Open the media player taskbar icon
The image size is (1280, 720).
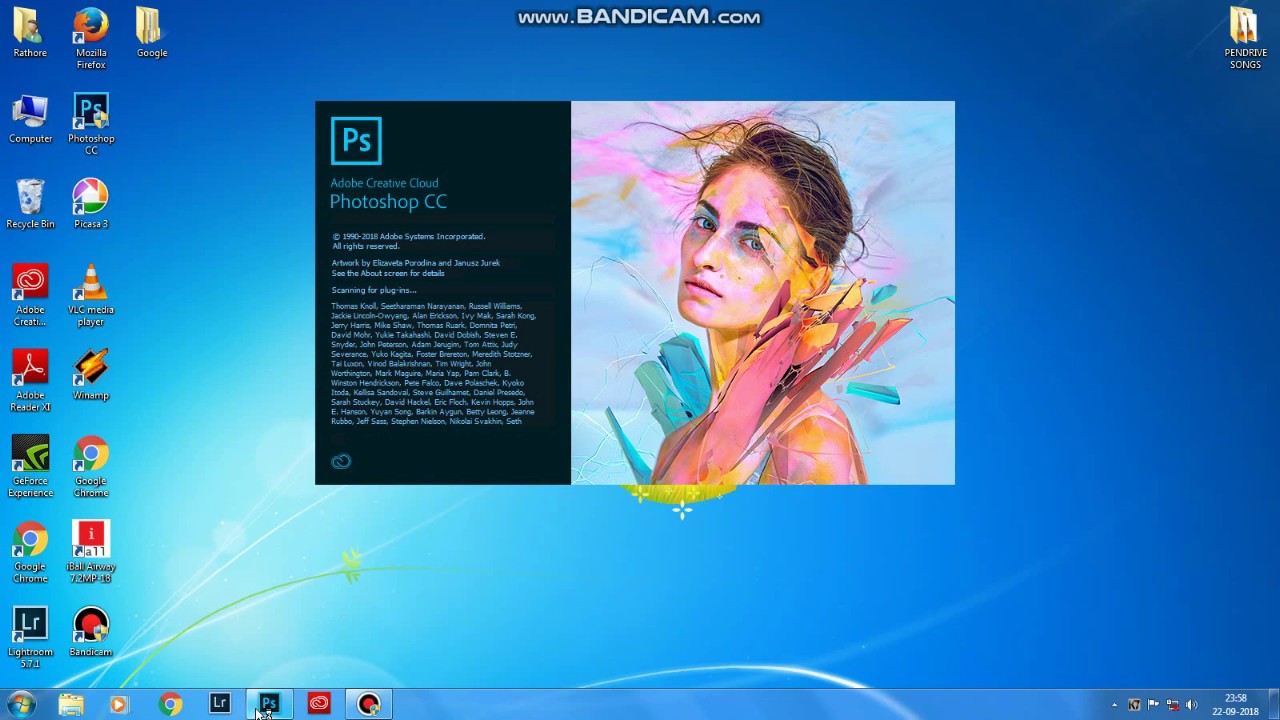click(119, 704)
